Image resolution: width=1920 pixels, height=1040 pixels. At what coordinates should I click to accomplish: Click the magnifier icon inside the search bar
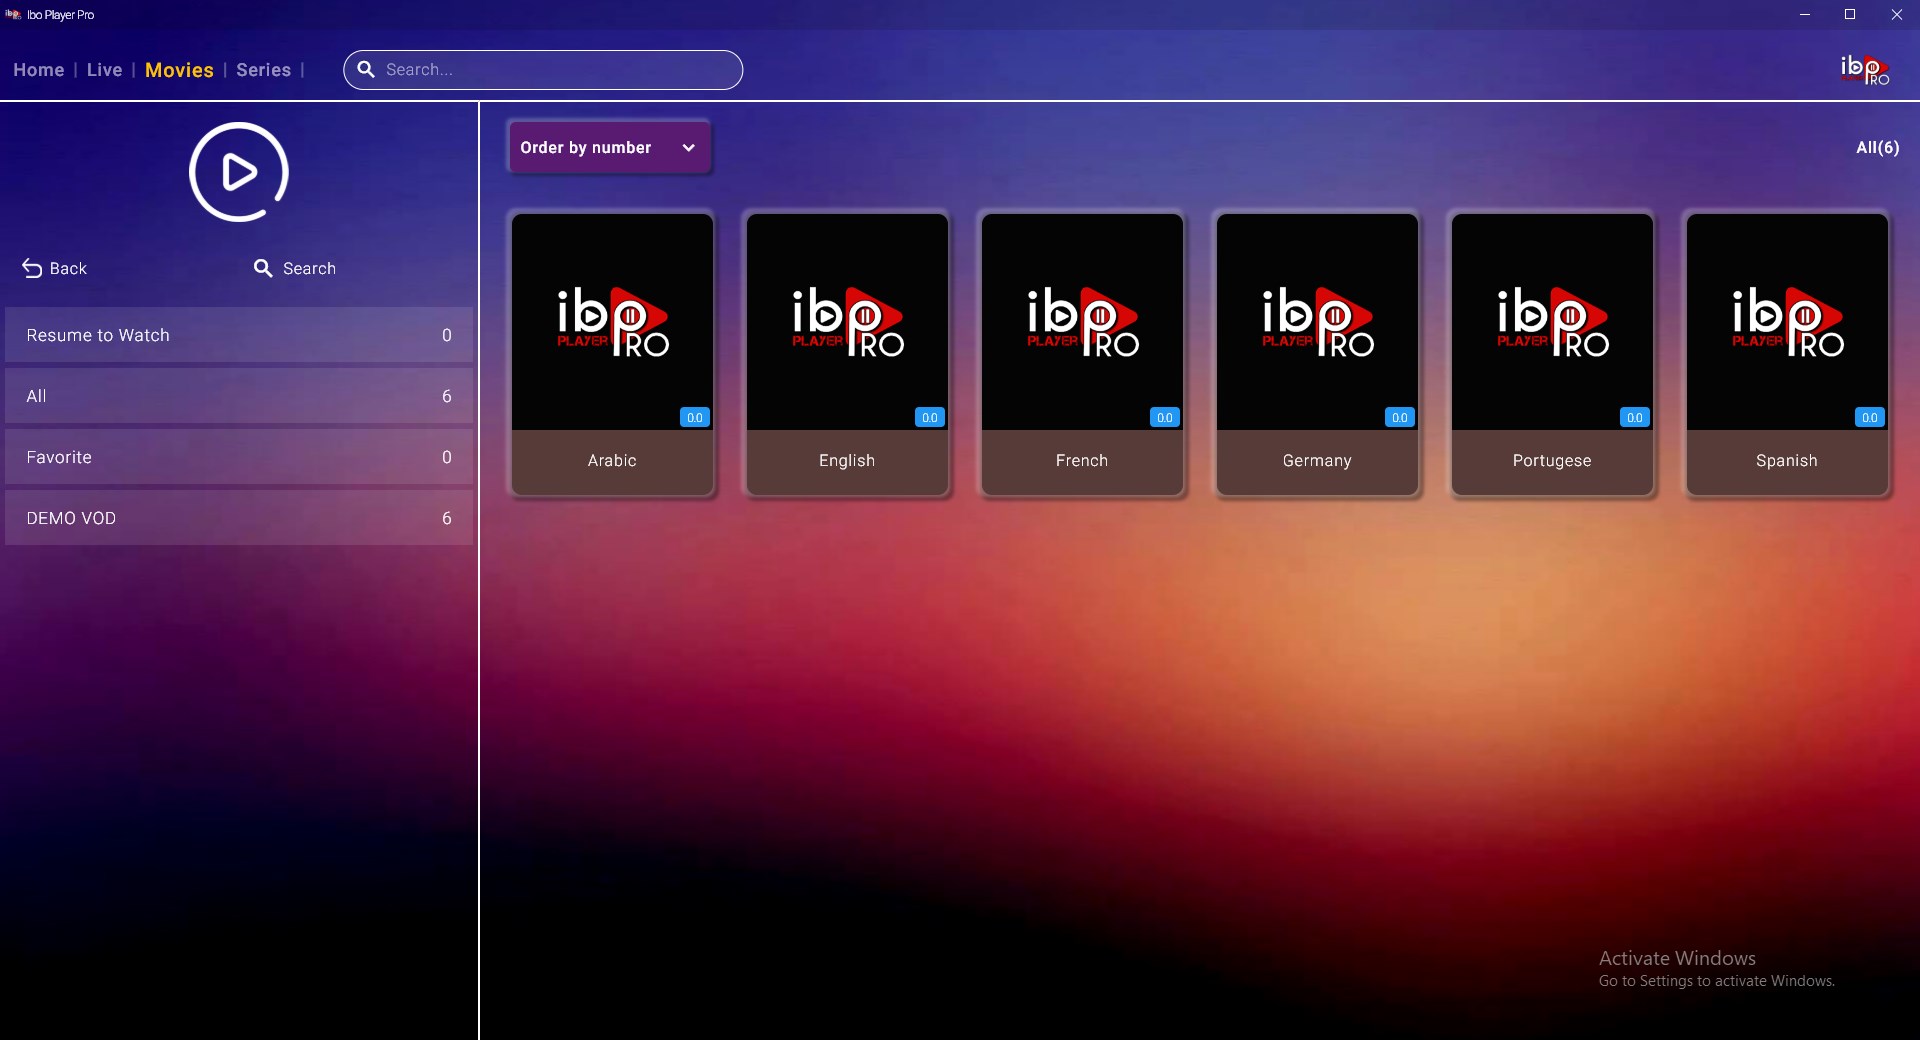pos(366,69)
